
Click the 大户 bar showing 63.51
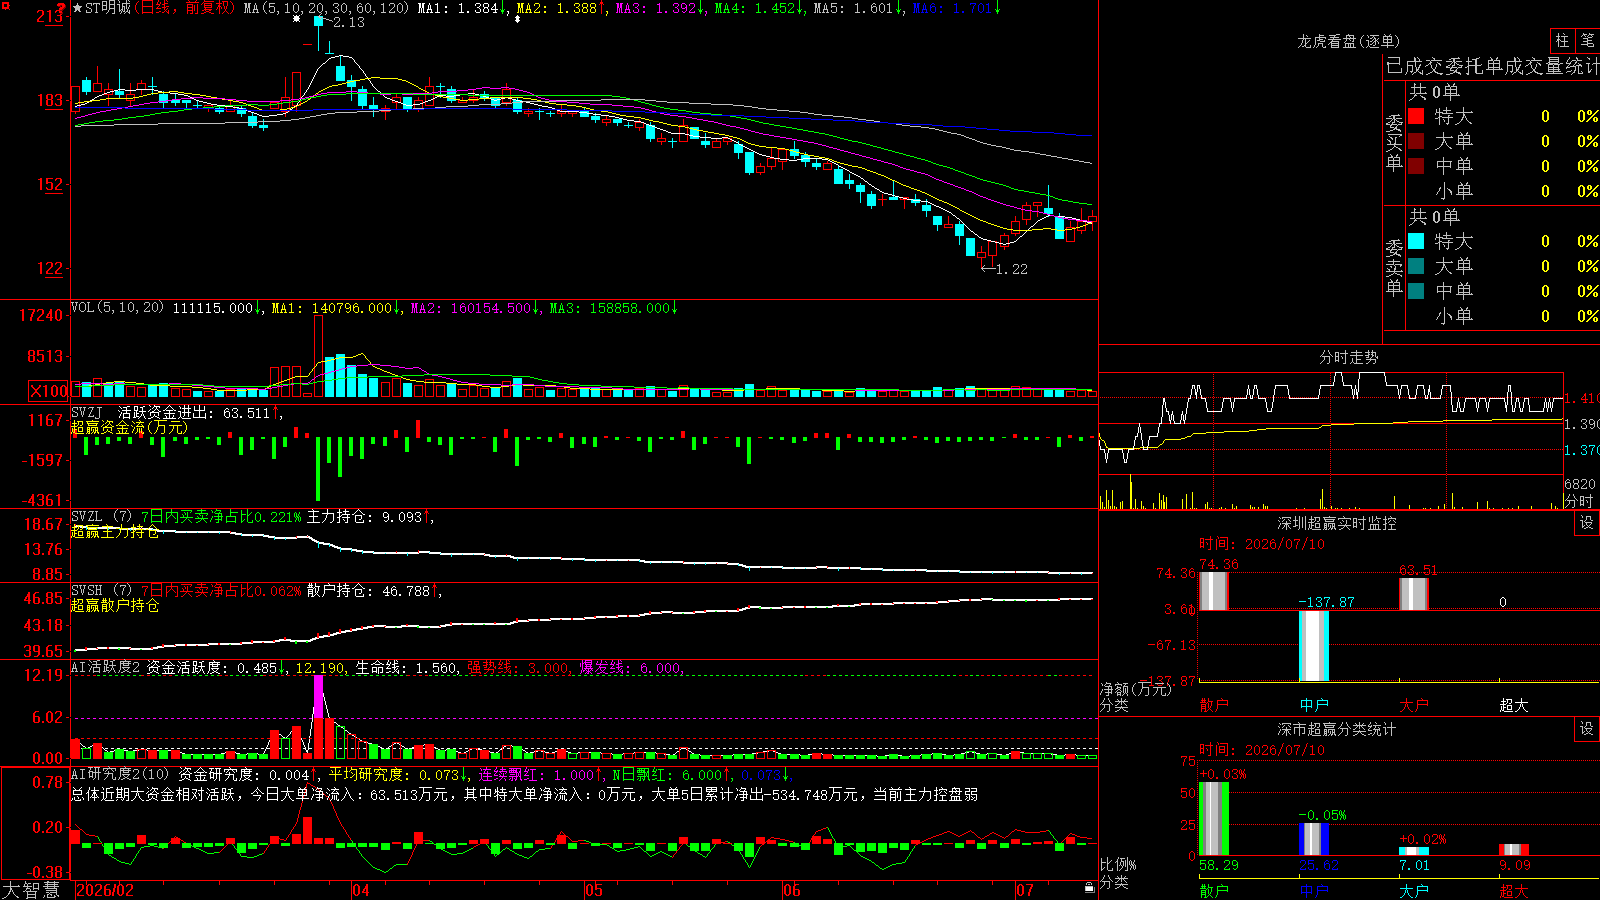click(1414, 594)
